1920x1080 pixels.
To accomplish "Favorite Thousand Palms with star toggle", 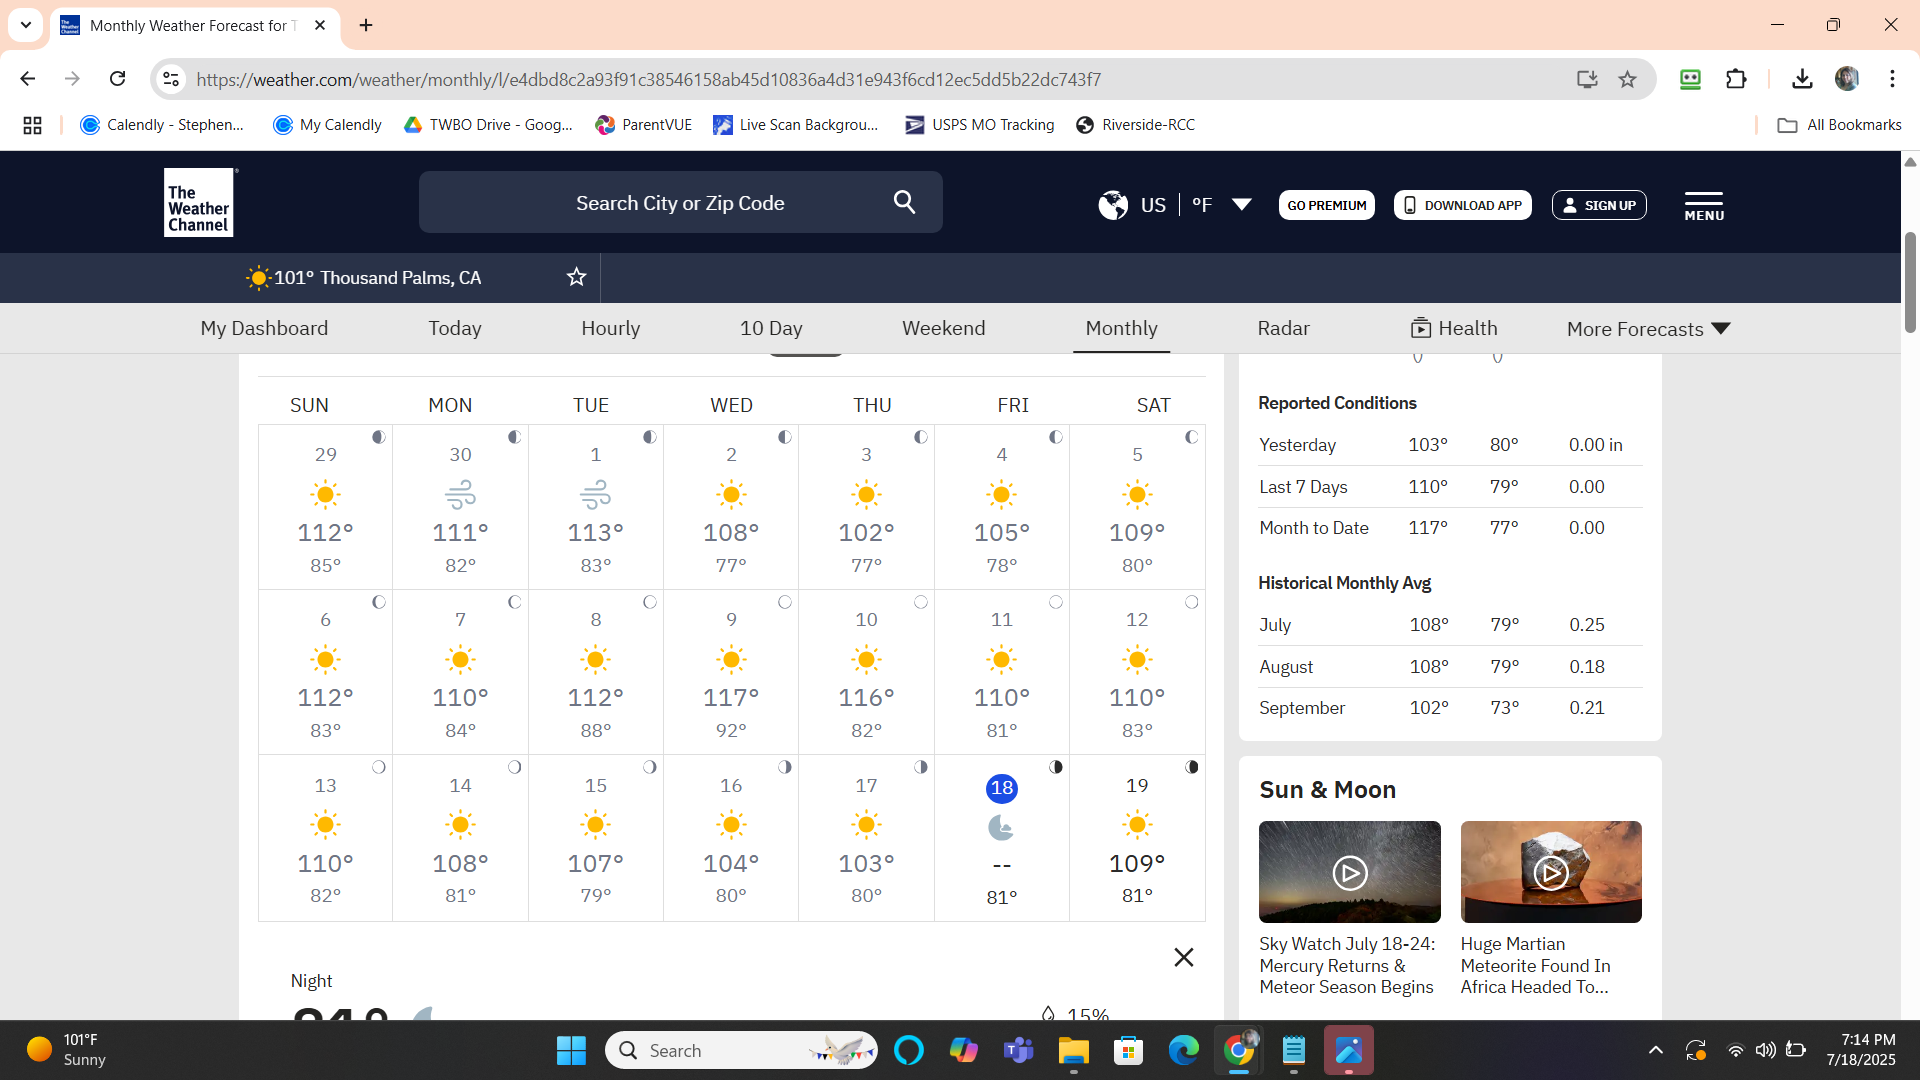I will point(576,277).
